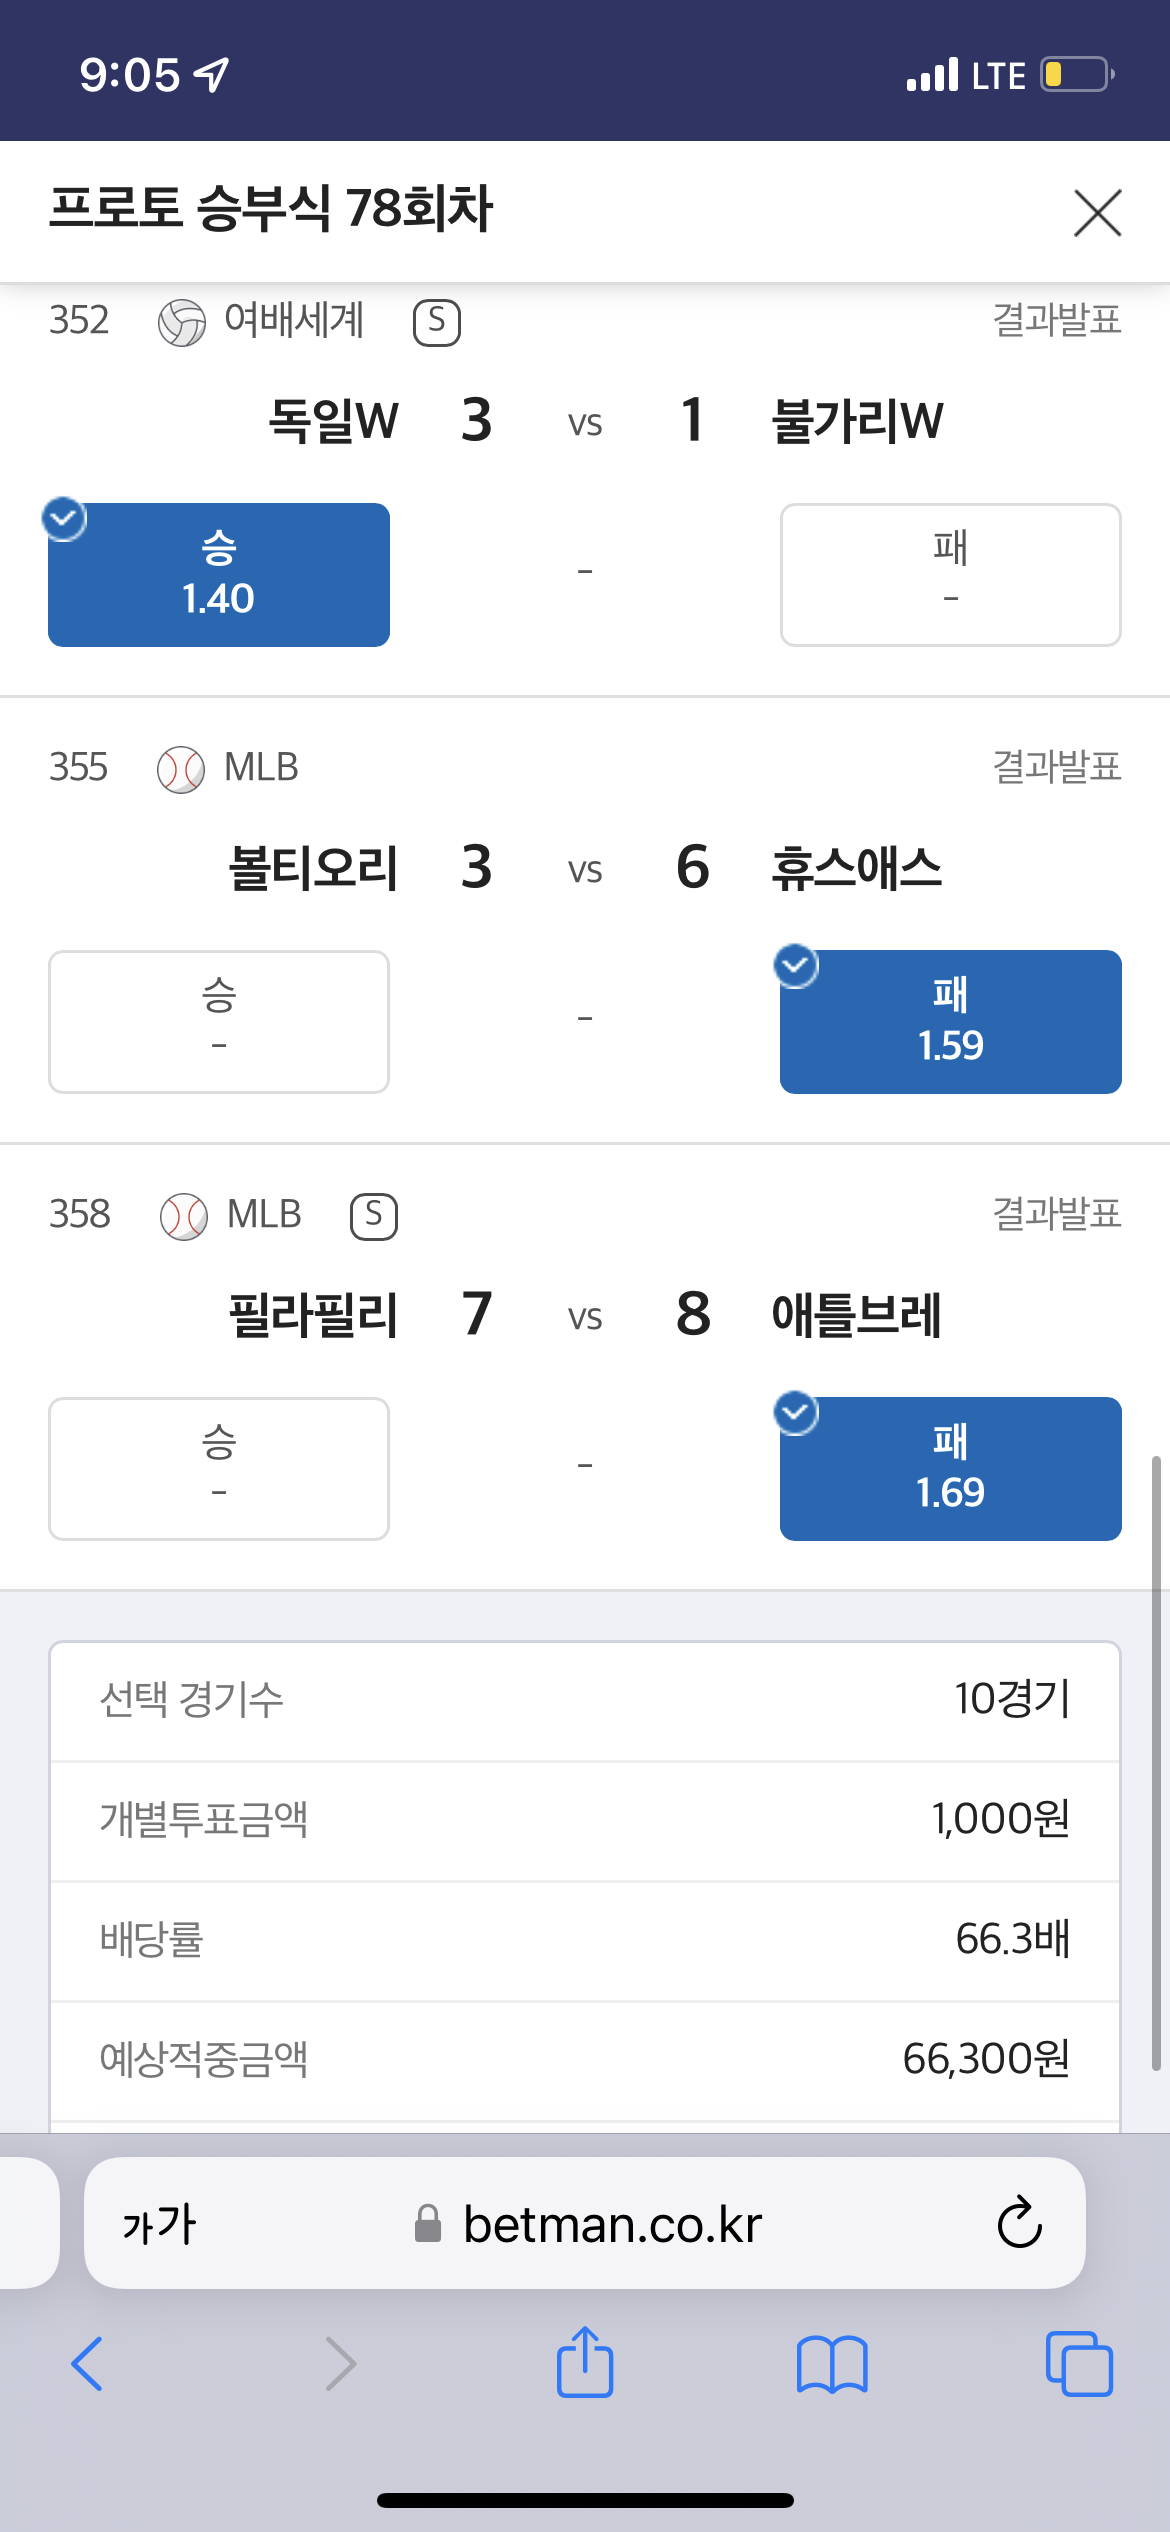
Task: Open the 가가 text size menu
Action: point(159,2225)
